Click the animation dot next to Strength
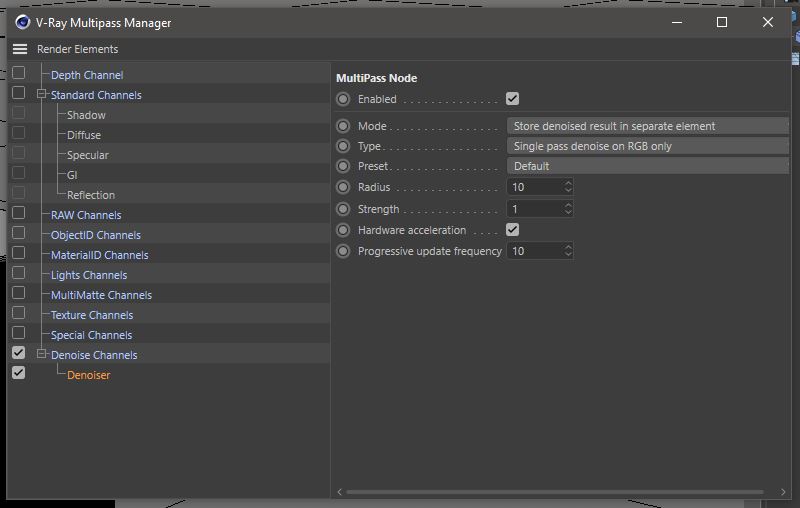This screenshot has height=508, width=800. 343,209
